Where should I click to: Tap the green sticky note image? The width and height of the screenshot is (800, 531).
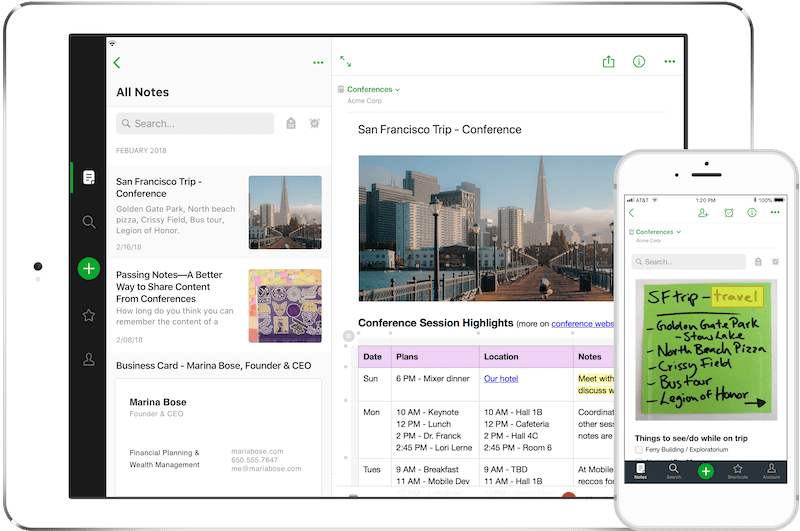(706, 349)
